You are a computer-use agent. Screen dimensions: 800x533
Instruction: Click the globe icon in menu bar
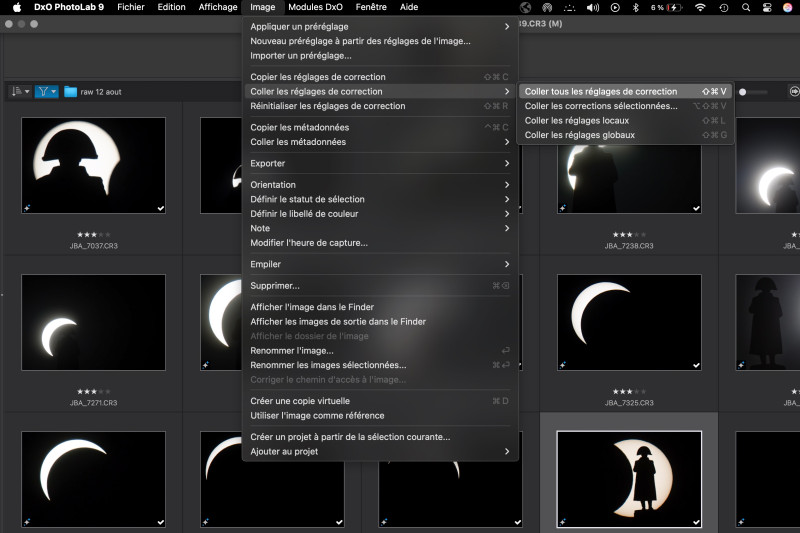[x=525, y=7]
